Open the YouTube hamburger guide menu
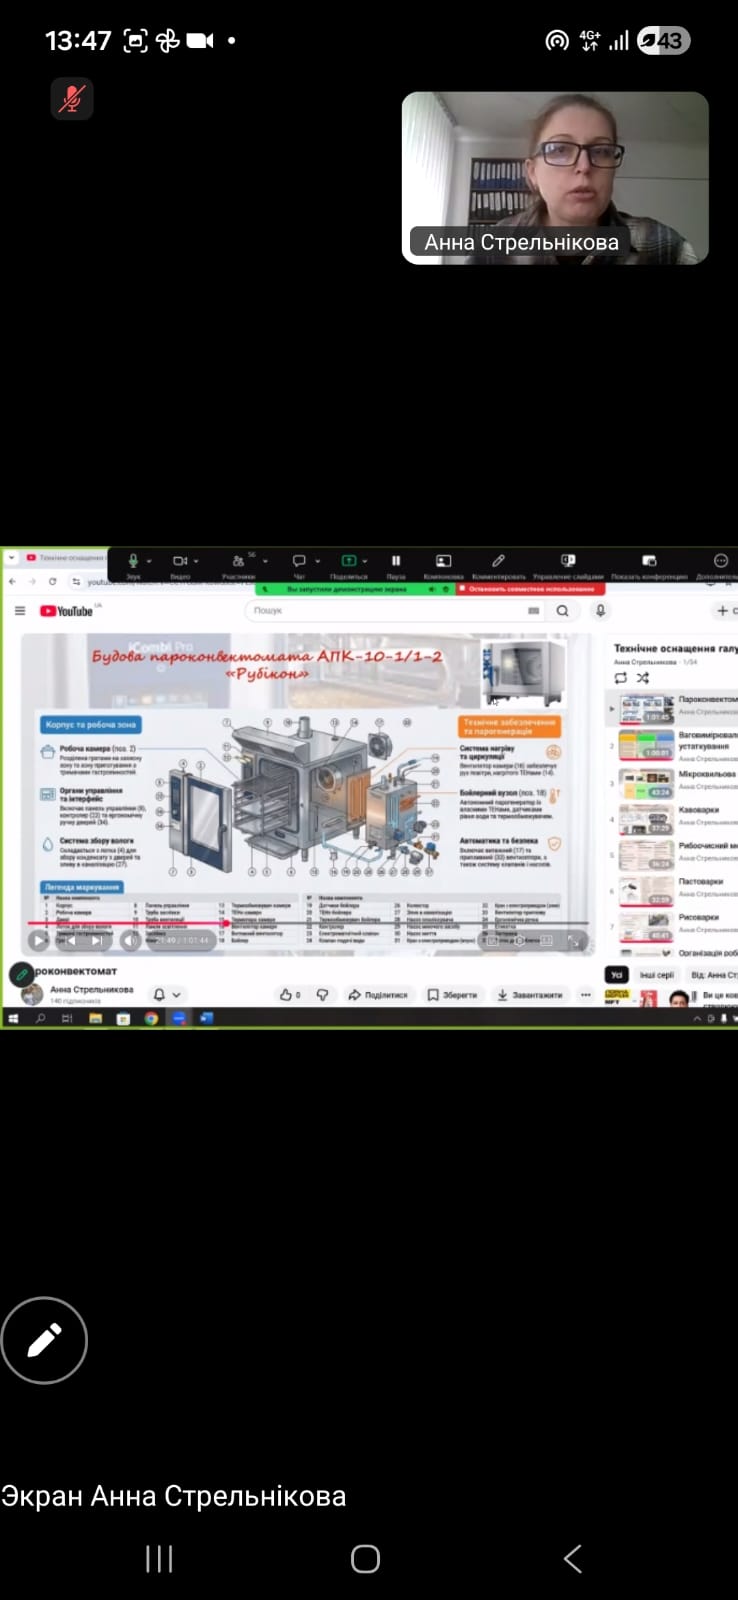The width and height of the screenshot is (738, 1600). [x=19, y=611]
